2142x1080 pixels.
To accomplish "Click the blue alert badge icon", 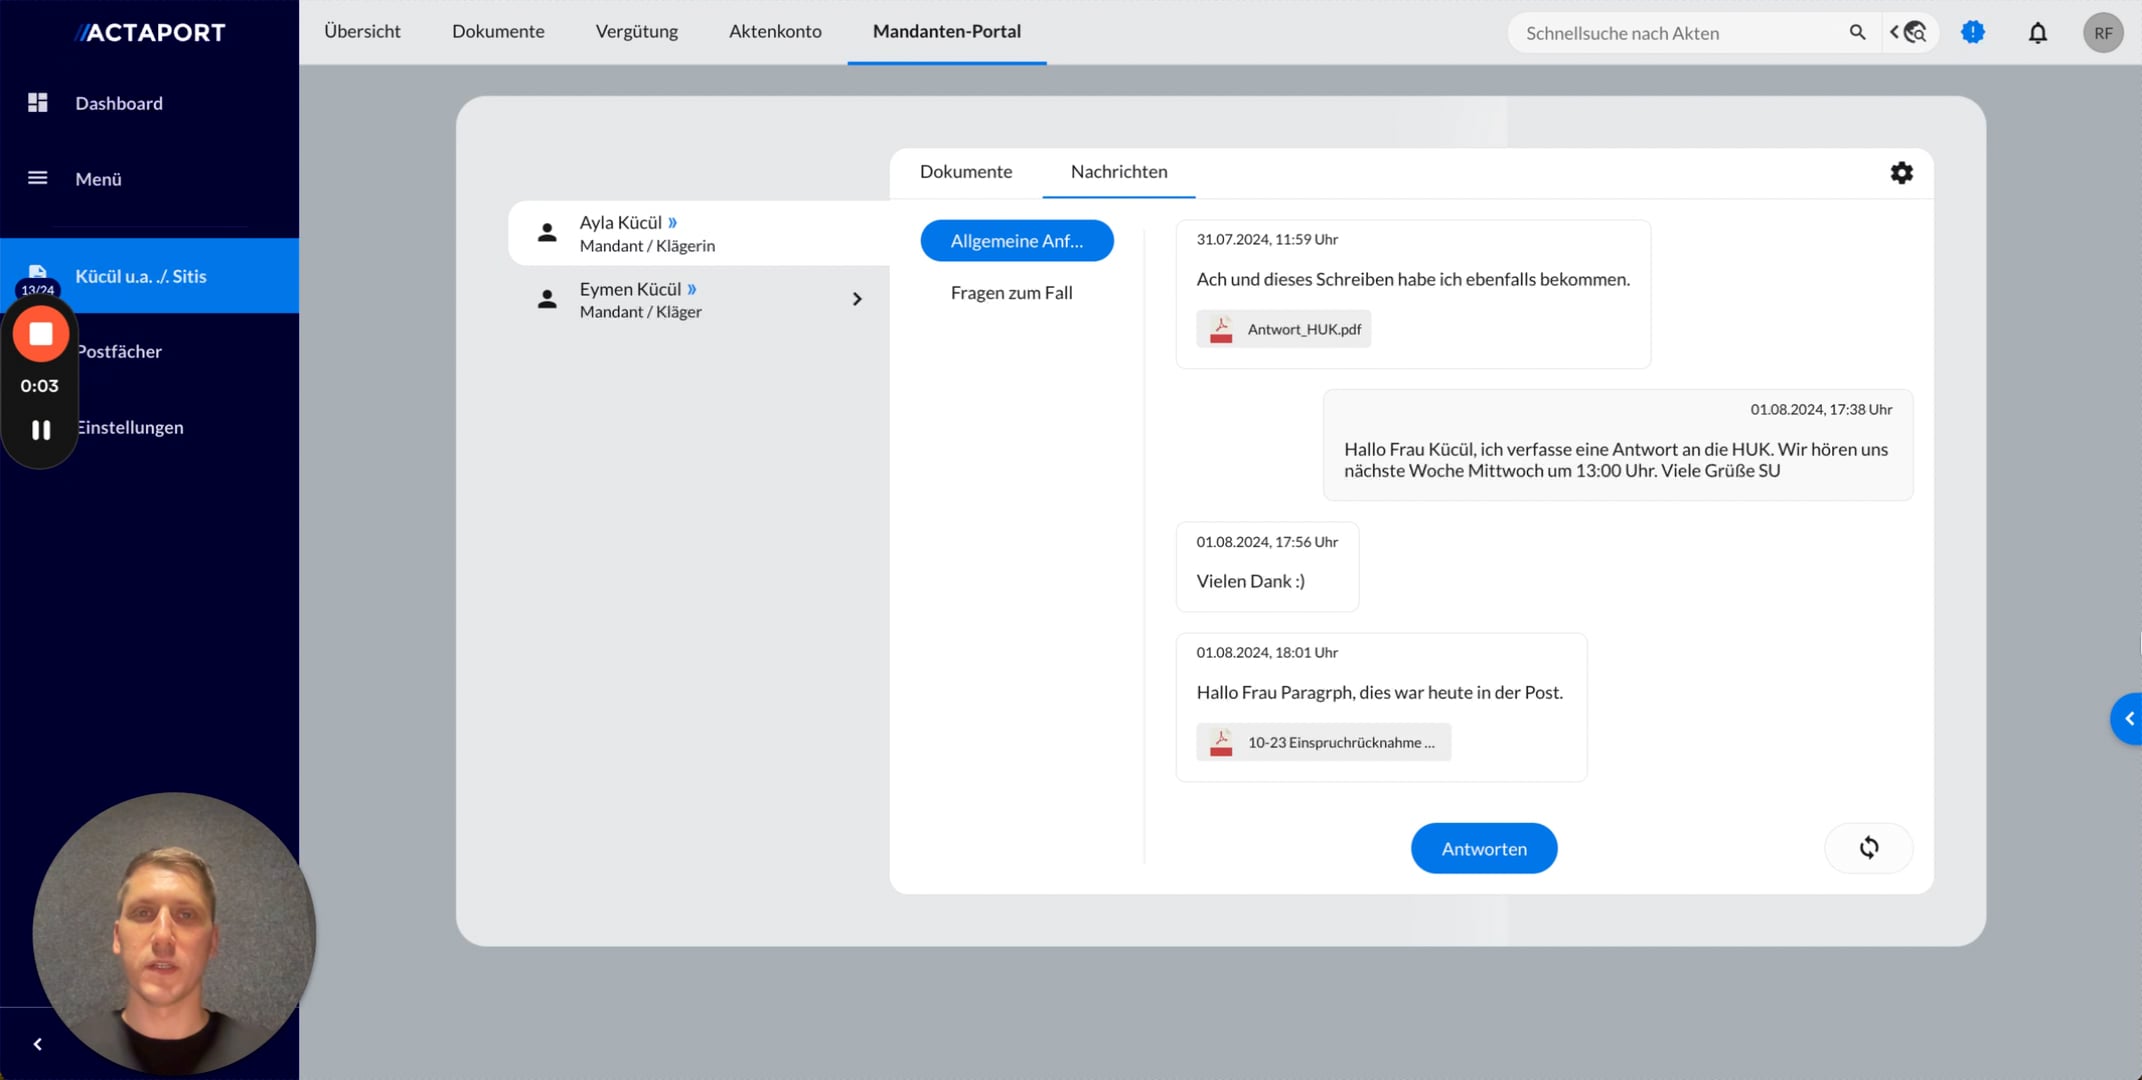I will [1972, 33].
